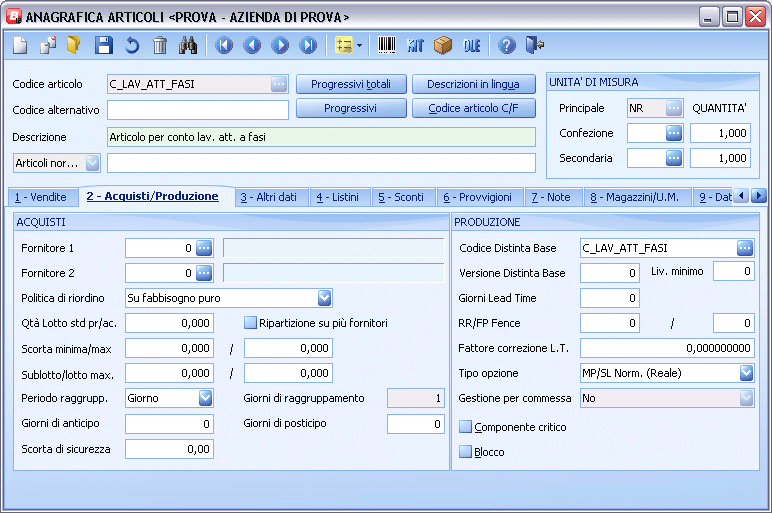Click the Codice alternativo input field
772x513 pixels.
point(198,110)
